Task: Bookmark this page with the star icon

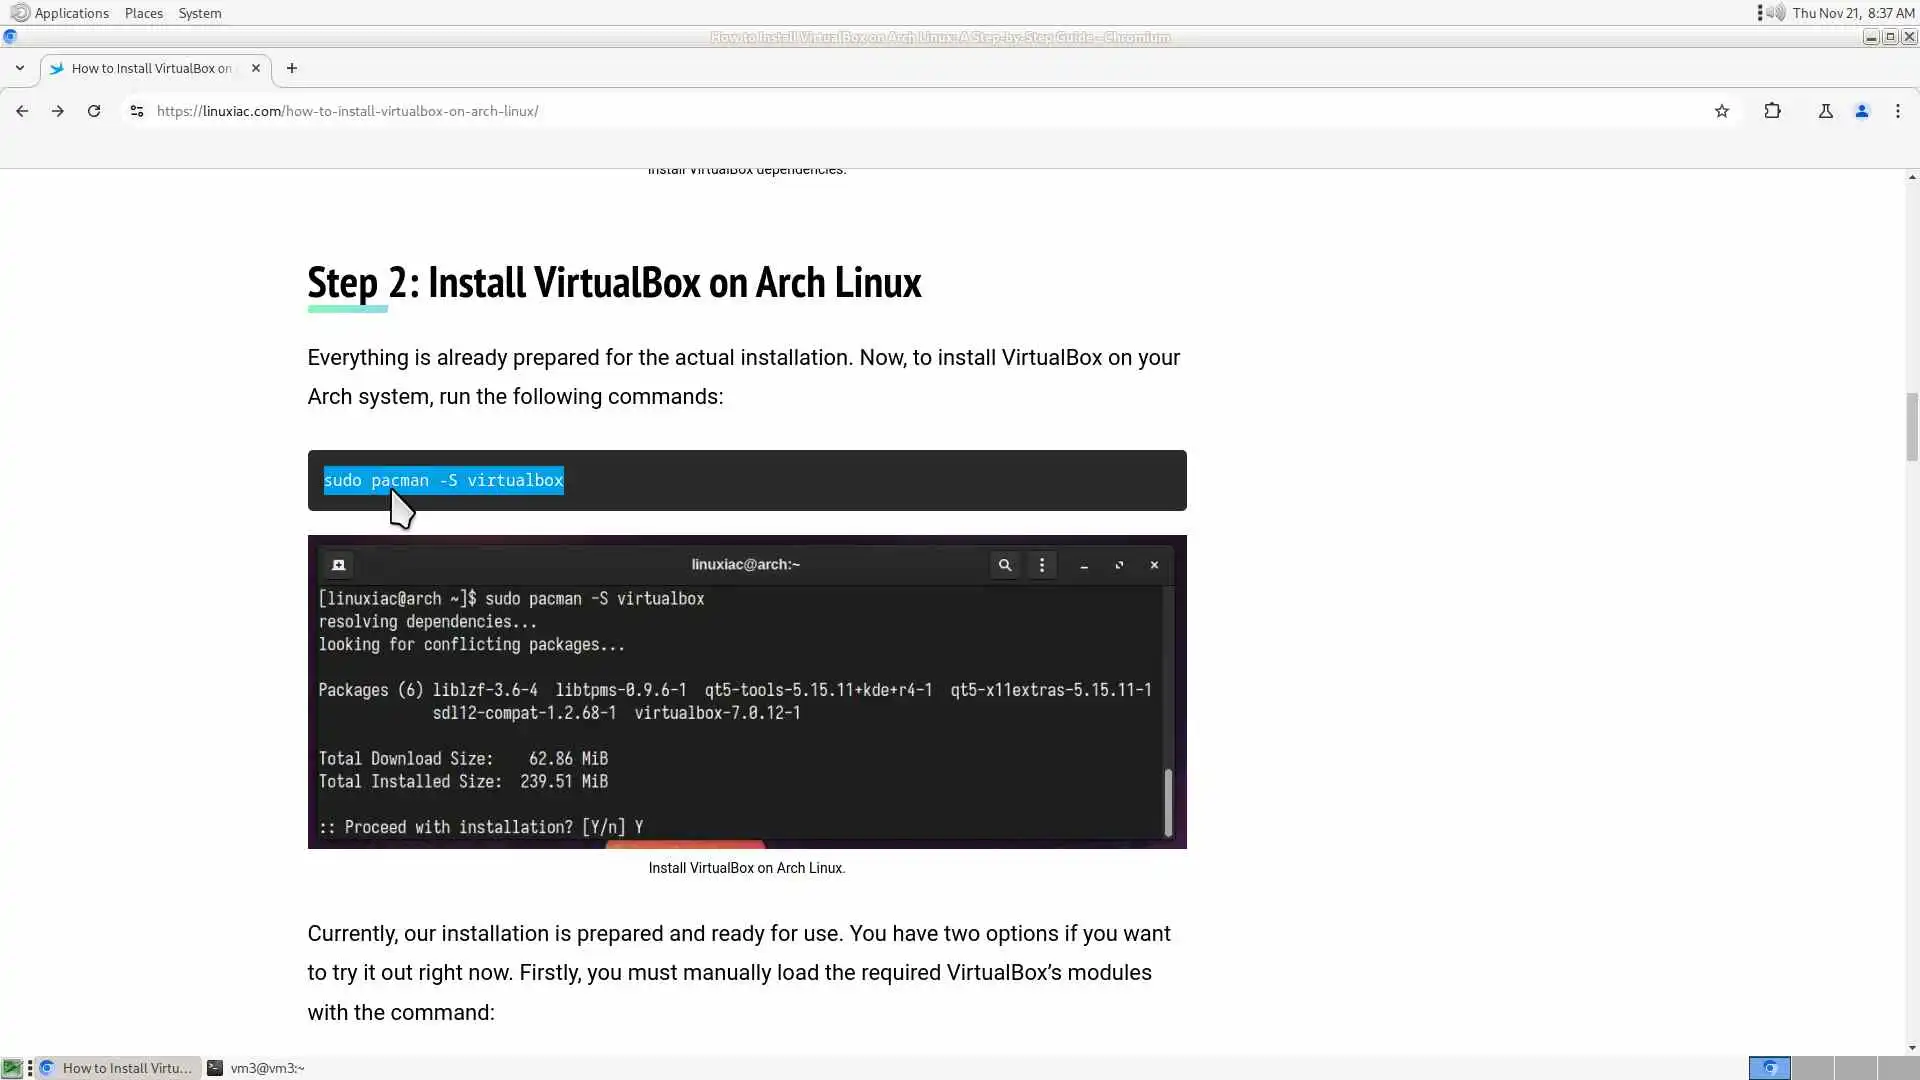Action: click(x=1721, y=111)
